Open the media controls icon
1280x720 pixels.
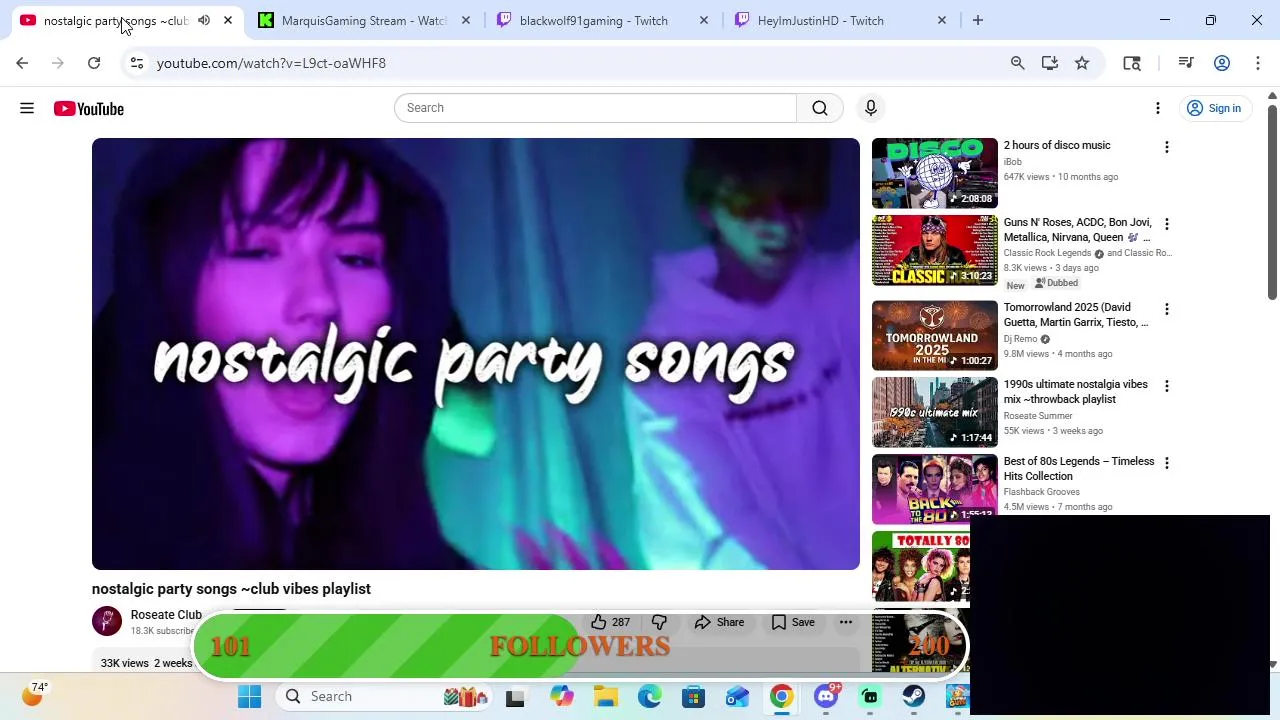[x=1186, y=63]
